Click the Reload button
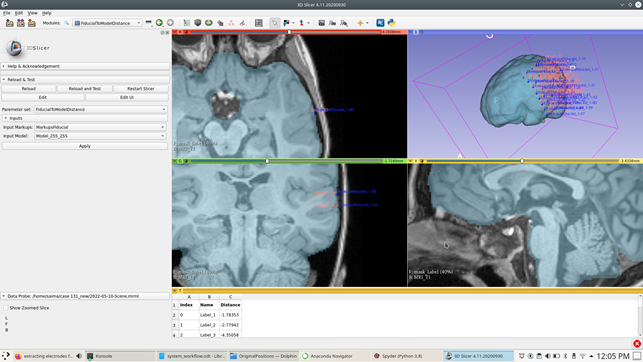Image resolution: width=643 pixels, height=362 pixels. pyautogui.click(x=29, y=89)
